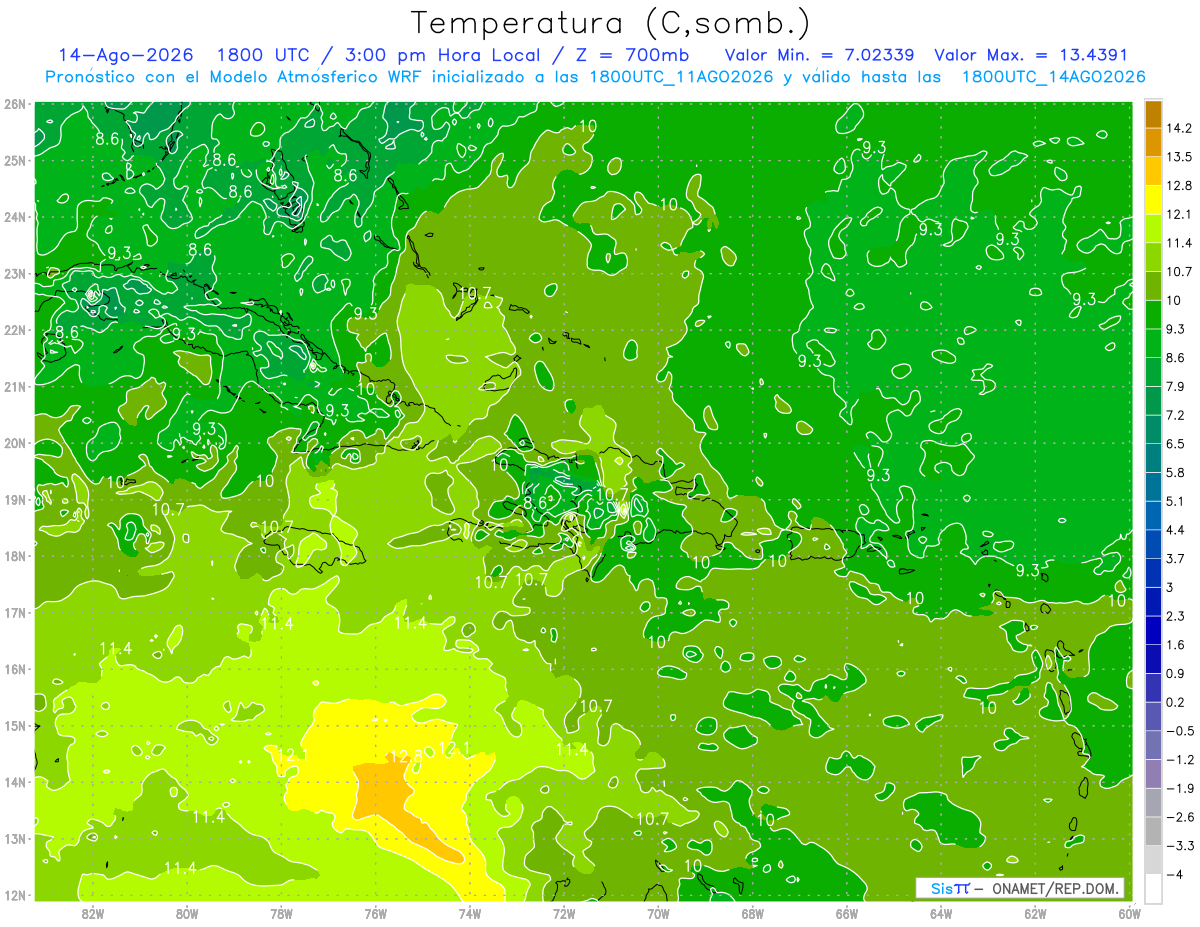
Task: Click the "70W" longitude axis label
Action: 658,913
